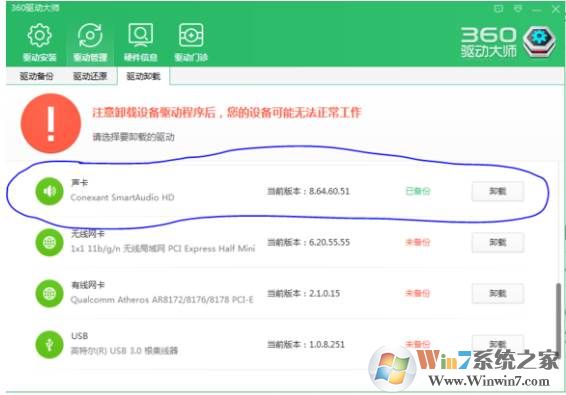Image resolution: width=566 pixels, height=395 pixels.
Task: Click 未备份 status for 有线网卡
Action: [x=418, y=293]
